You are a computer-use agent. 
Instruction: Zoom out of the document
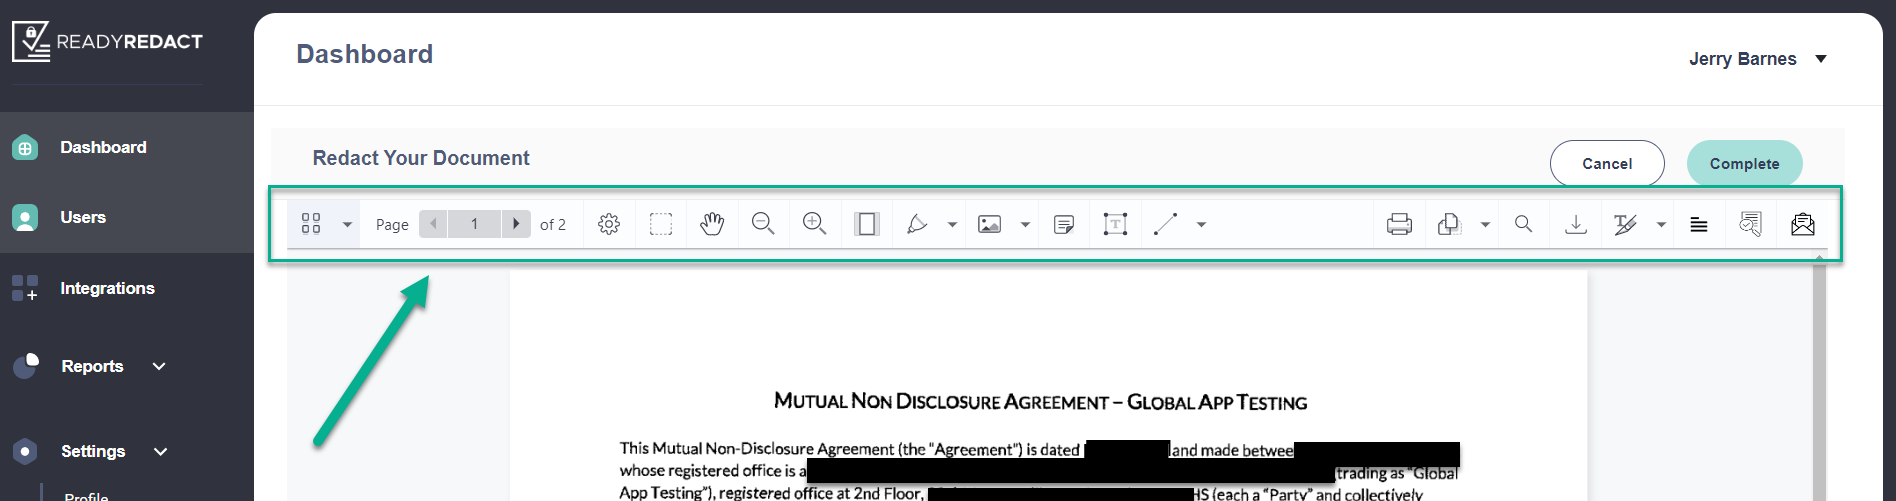tap(763, 224)
